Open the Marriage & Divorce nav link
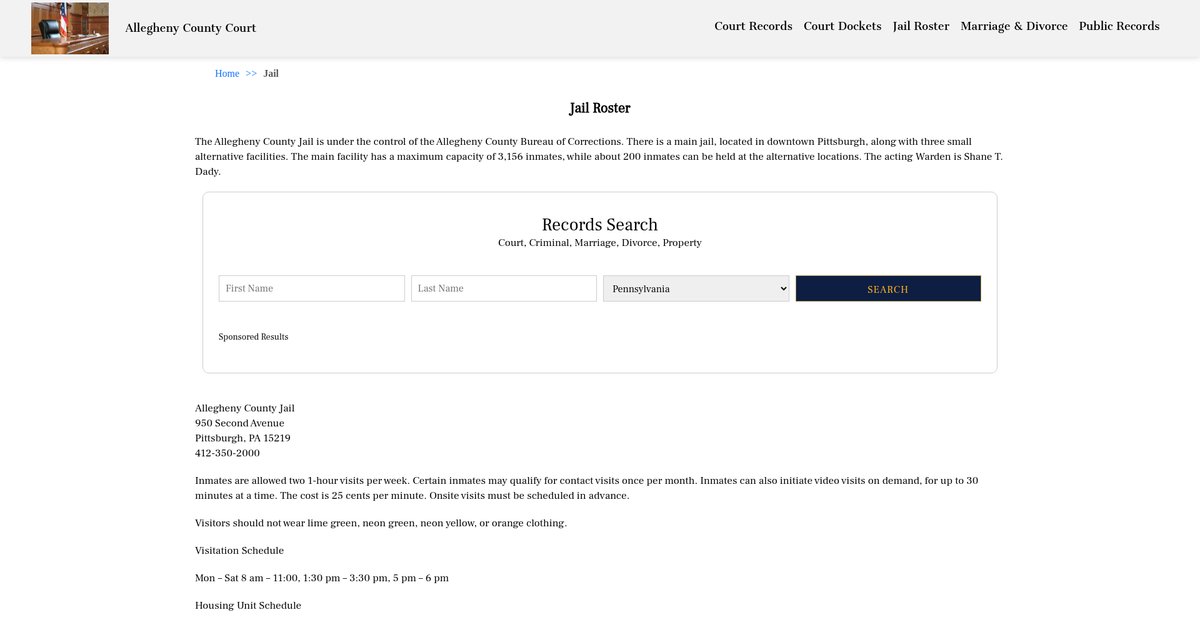The image size is (1200, 620). pos(1013,26)
